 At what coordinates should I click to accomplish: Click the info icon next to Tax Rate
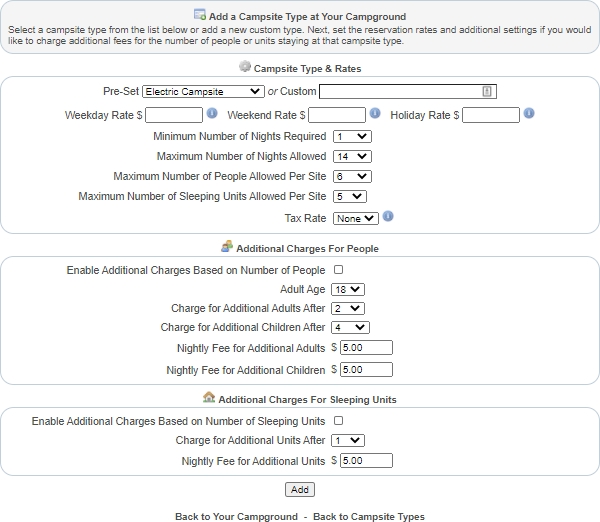coord(388,216)
